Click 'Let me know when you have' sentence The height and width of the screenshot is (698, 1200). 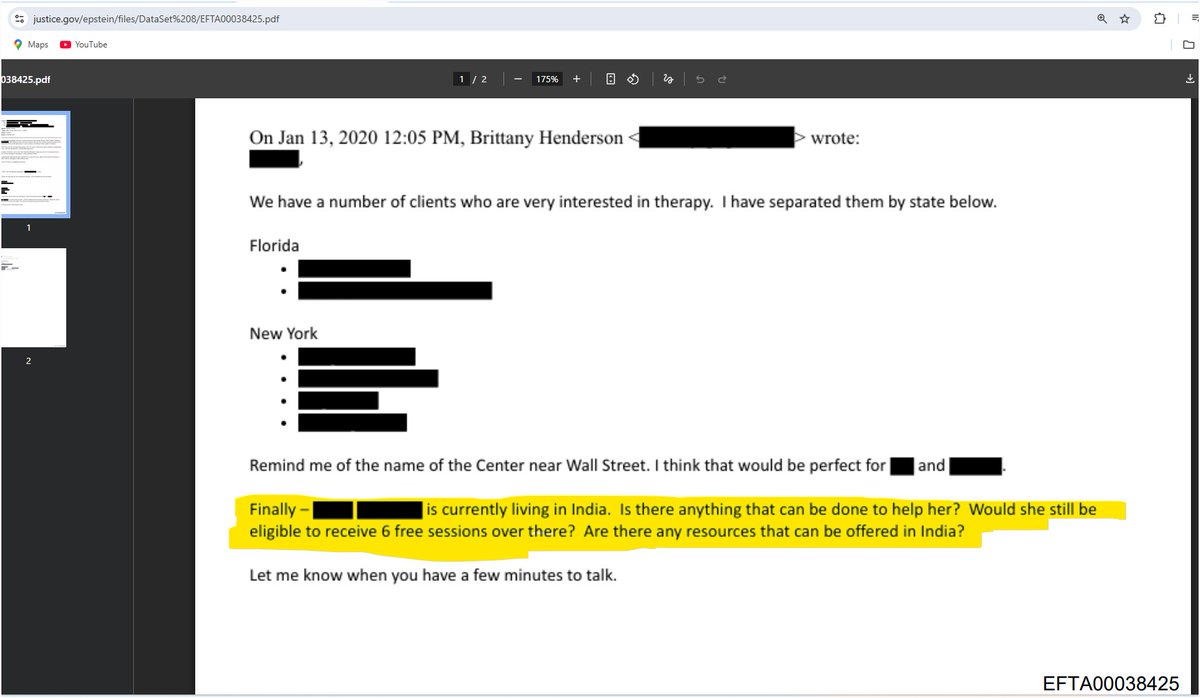433,577
